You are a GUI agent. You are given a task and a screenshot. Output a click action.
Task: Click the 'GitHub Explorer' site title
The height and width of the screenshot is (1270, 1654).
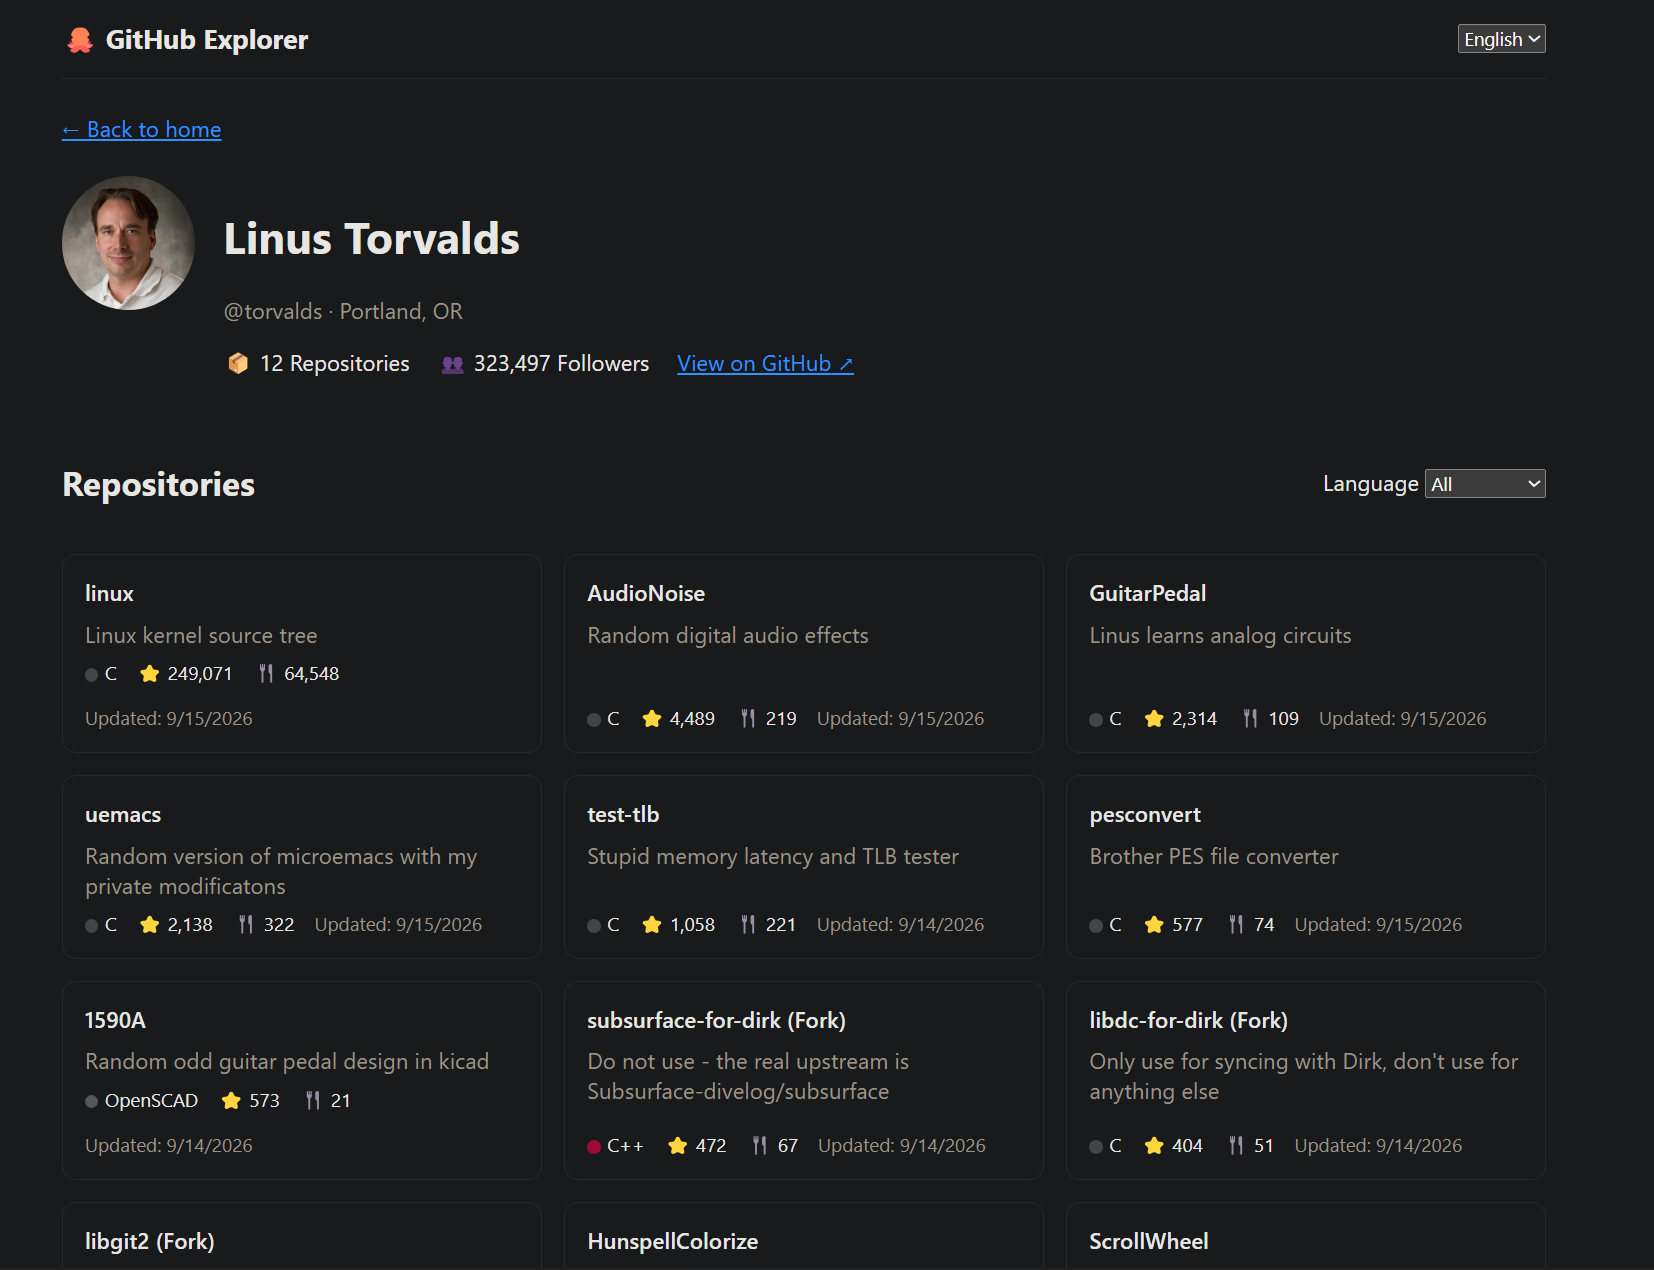click(x=207, y=40)
